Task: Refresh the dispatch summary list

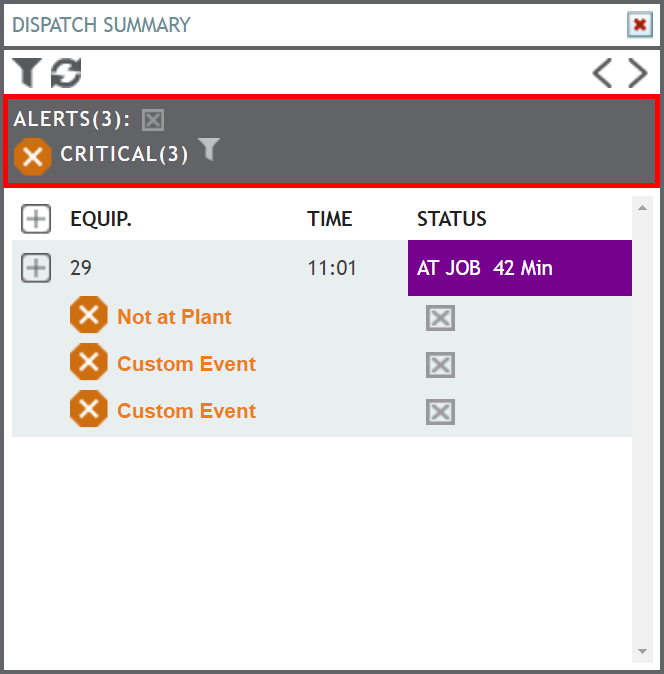Action: (x=66, y=73)
